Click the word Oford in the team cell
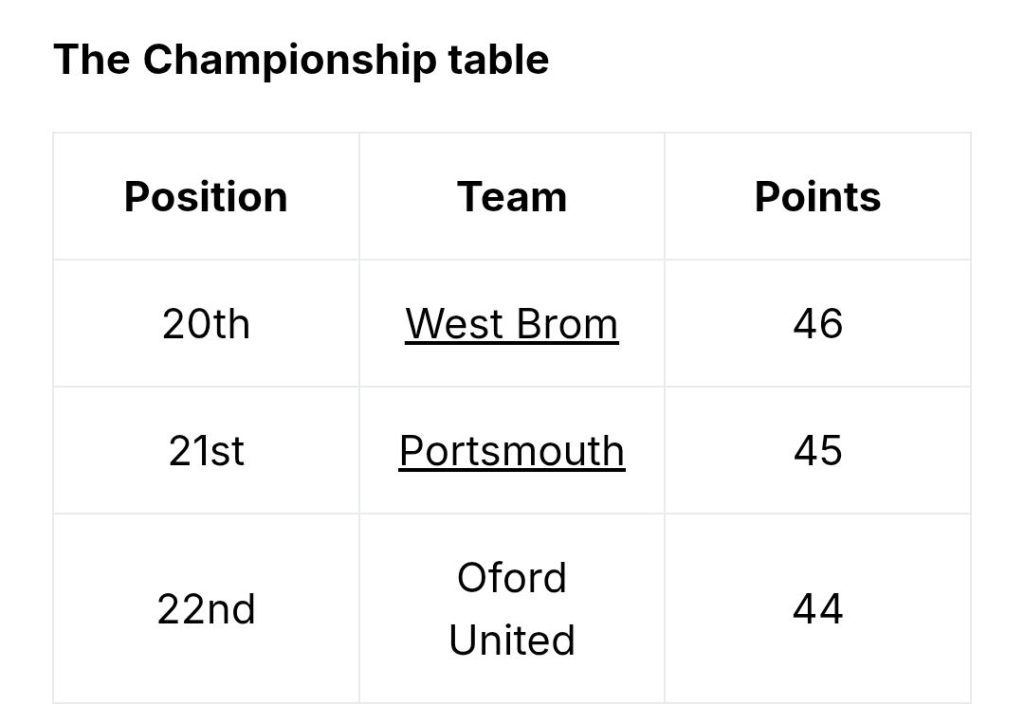This screenshot has width=1024, height=704. (x=511, y=578)
